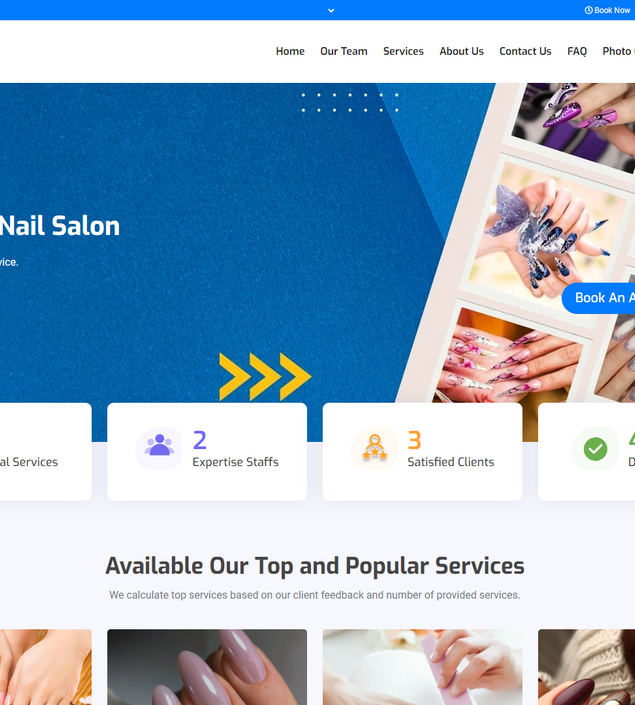
Task: Expand the top bar chevron dropdown
Action: coord(331,10)
